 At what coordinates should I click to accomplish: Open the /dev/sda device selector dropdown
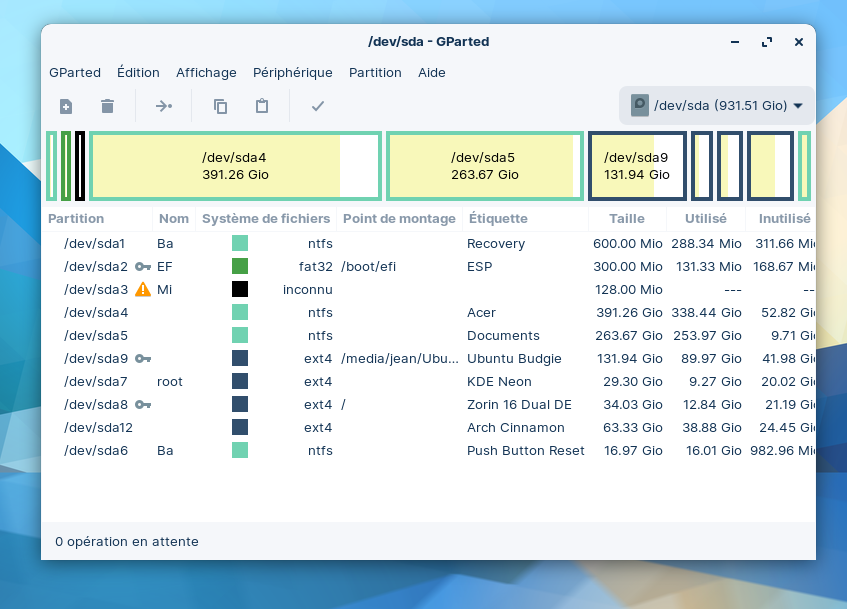(x=716, y=105)
